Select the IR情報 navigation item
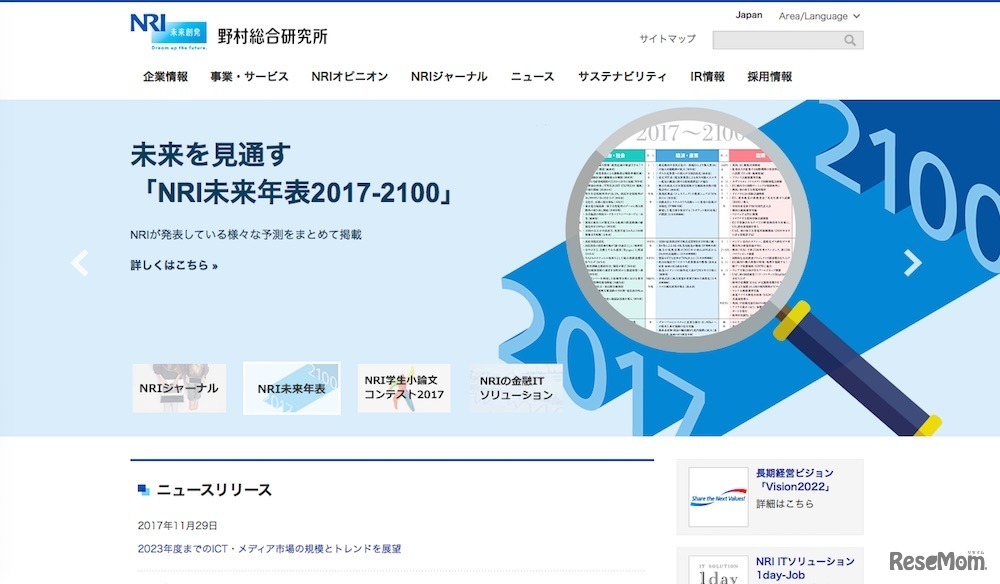Image resolution: width=1000 pixels, height=584 pixels. click(707, 76)
